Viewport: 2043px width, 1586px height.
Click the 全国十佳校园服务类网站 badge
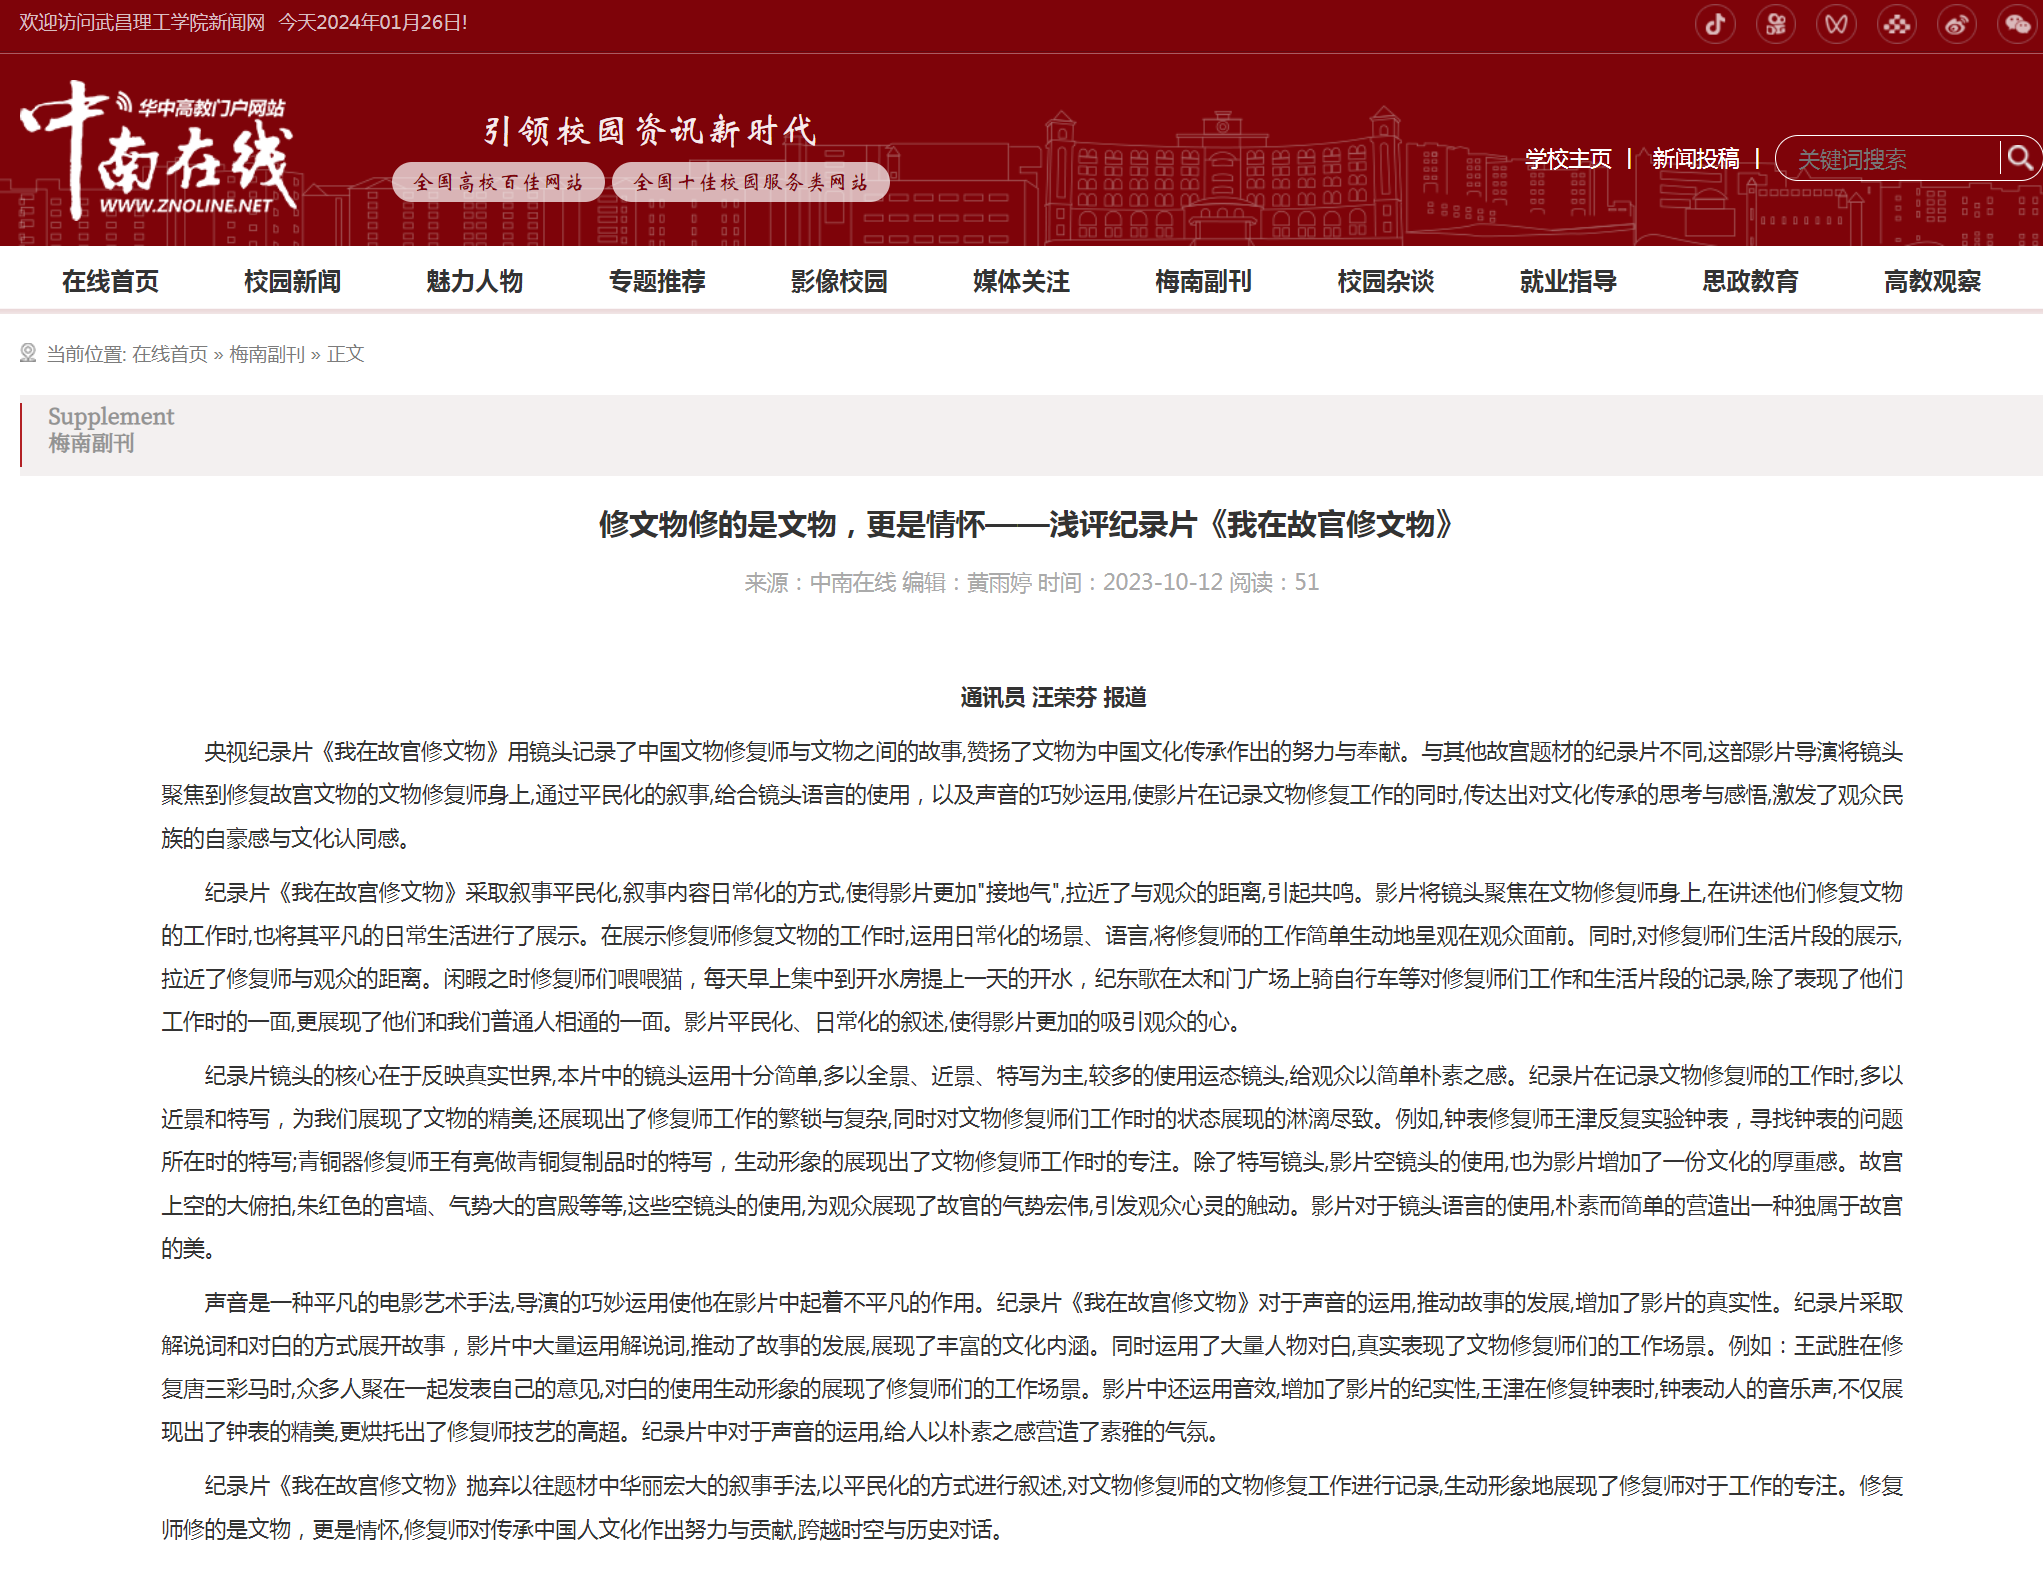(x=750, y=182)
